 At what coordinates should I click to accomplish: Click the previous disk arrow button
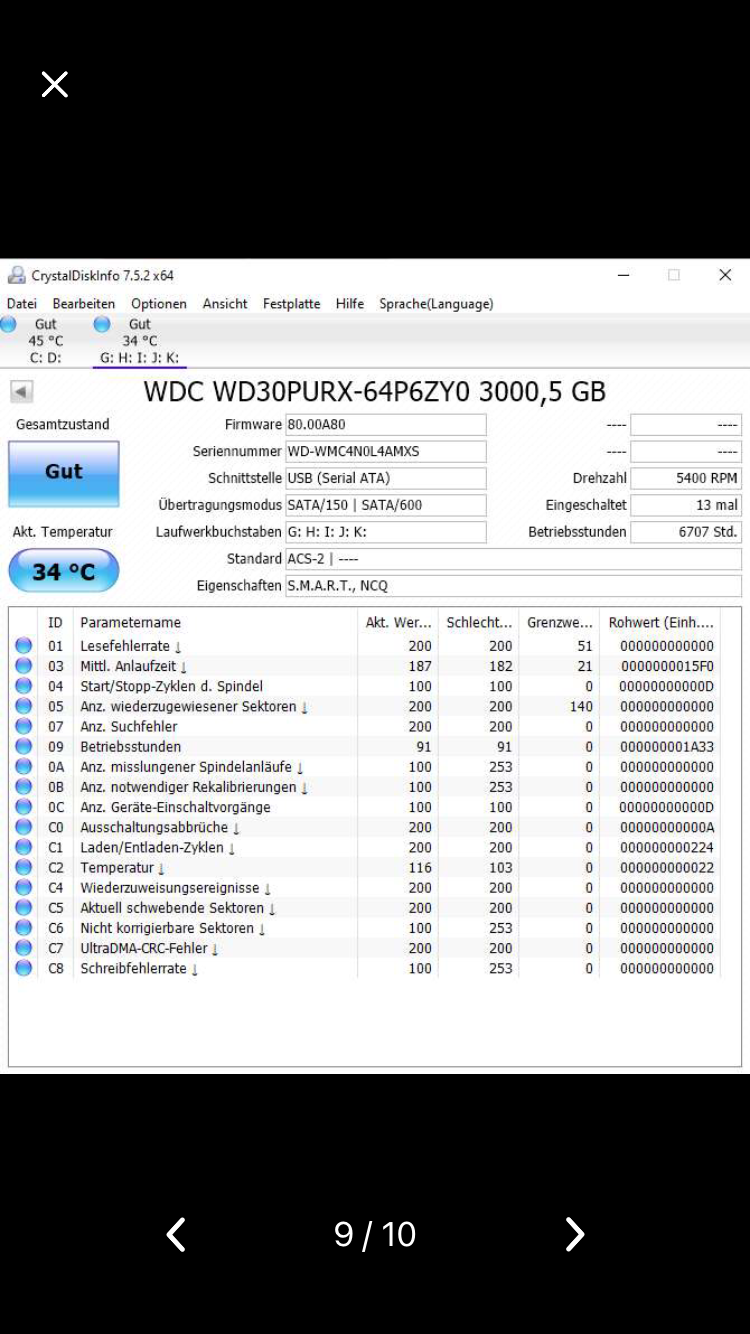(22, 392)
